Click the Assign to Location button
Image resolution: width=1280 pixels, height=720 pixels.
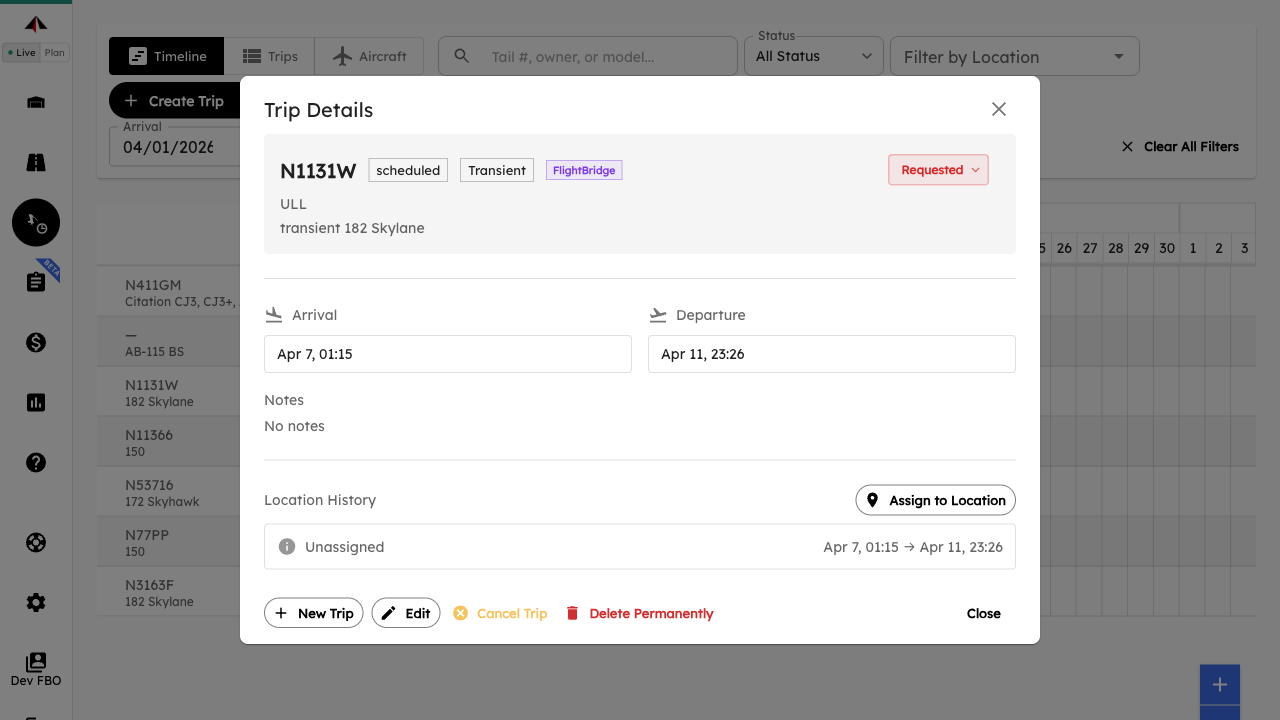point(935,500)
